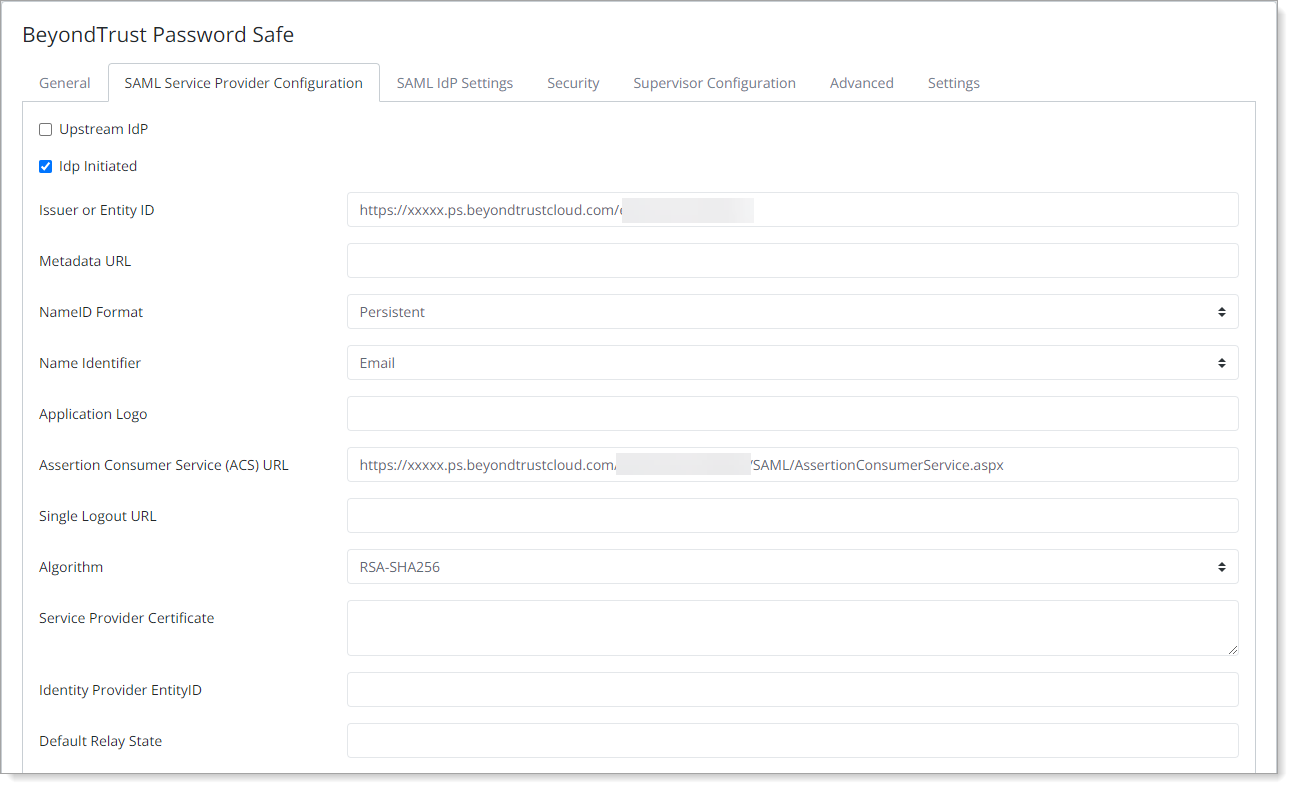This screenshot has width=1293, height=789.
Task: Open the Settings tab
Action: tap(954, 83)
